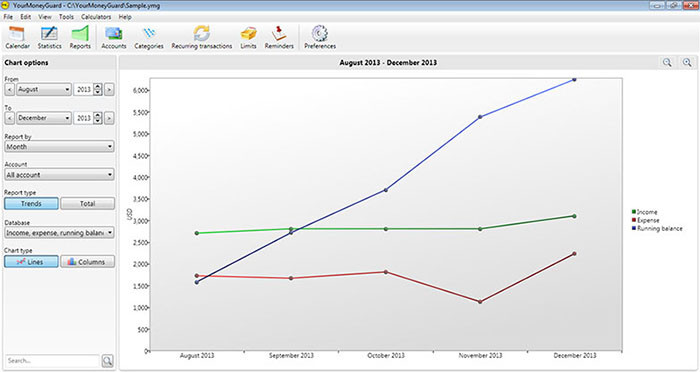Go to previous From month

(9, 89)
